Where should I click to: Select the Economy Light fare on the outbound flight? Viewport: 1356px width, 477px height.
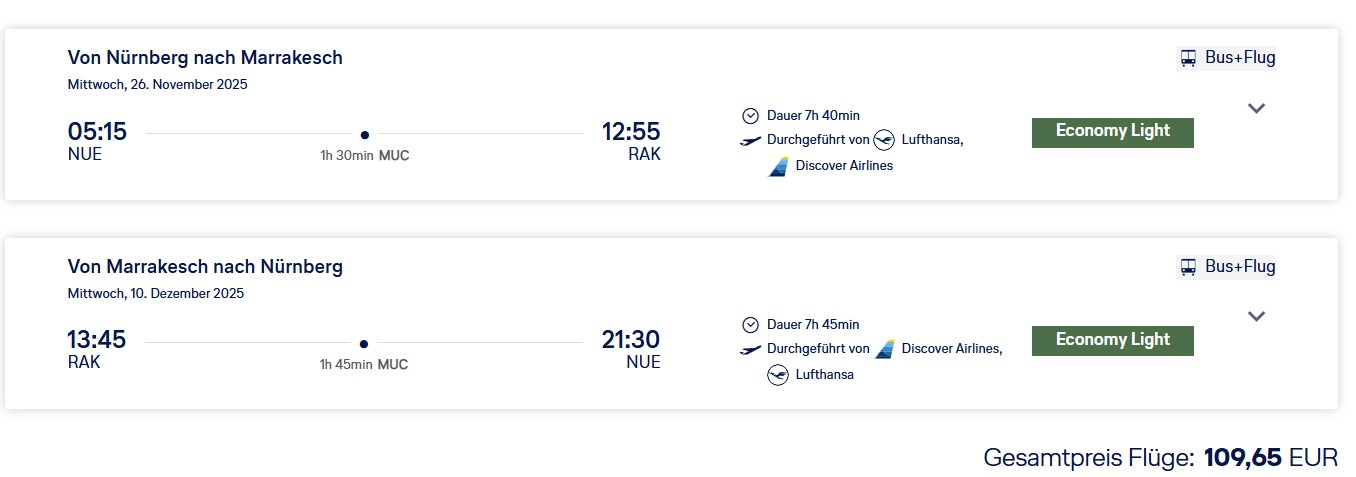pyautogui.click(x=1112, y=132)
